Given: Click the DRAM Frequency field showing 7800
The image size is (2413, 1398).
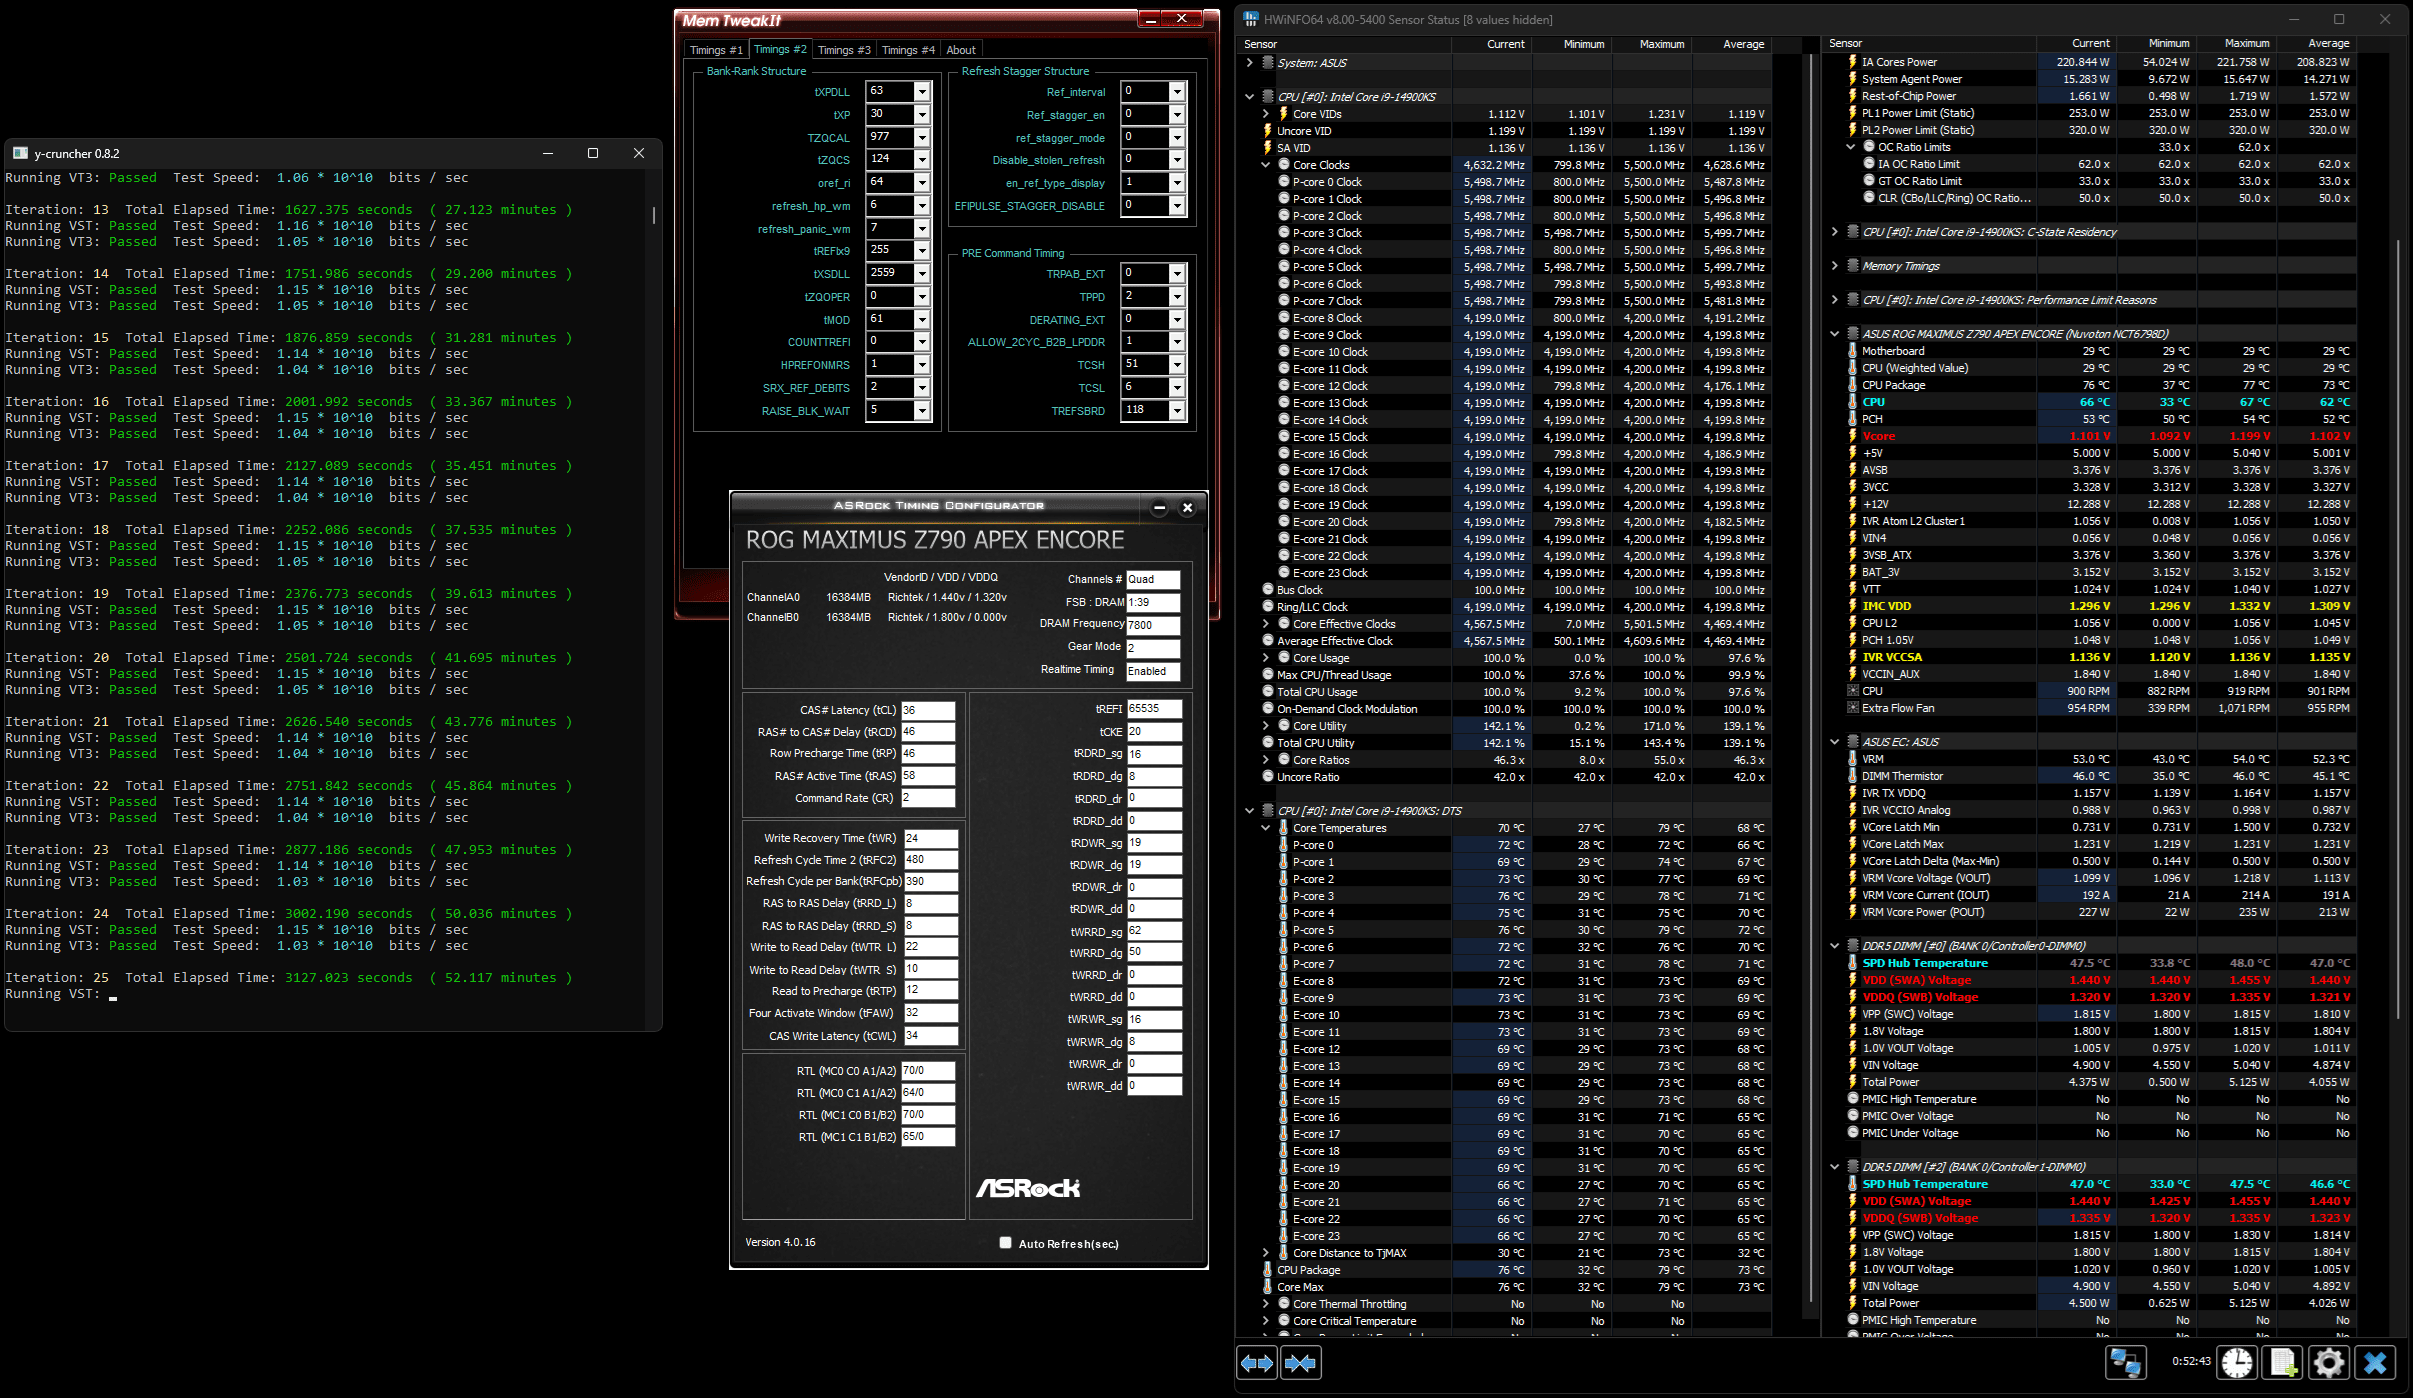Looking at the screenshot, I should [1153, 625].
